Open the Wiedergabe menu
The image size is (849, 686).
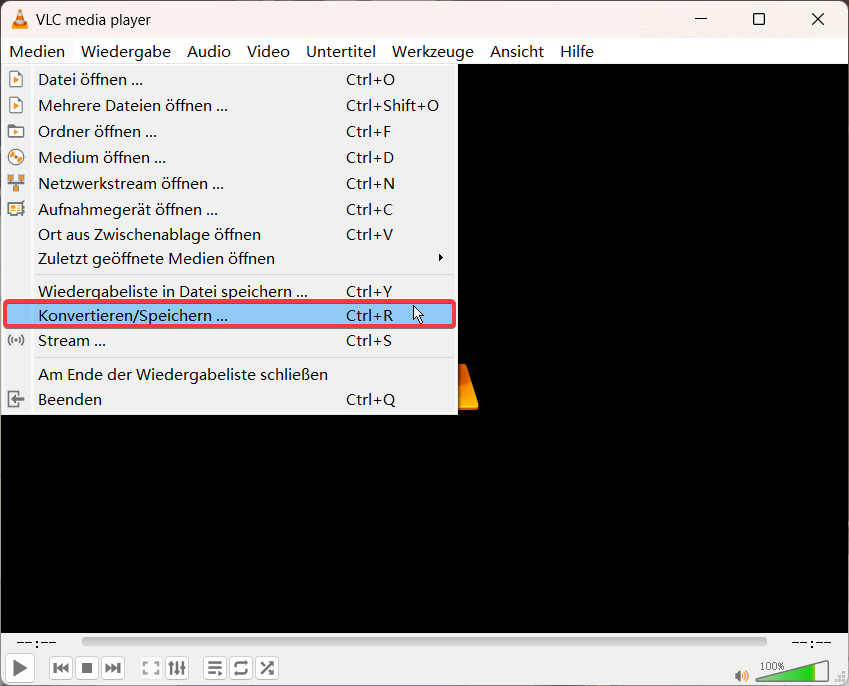pos(126,51)
